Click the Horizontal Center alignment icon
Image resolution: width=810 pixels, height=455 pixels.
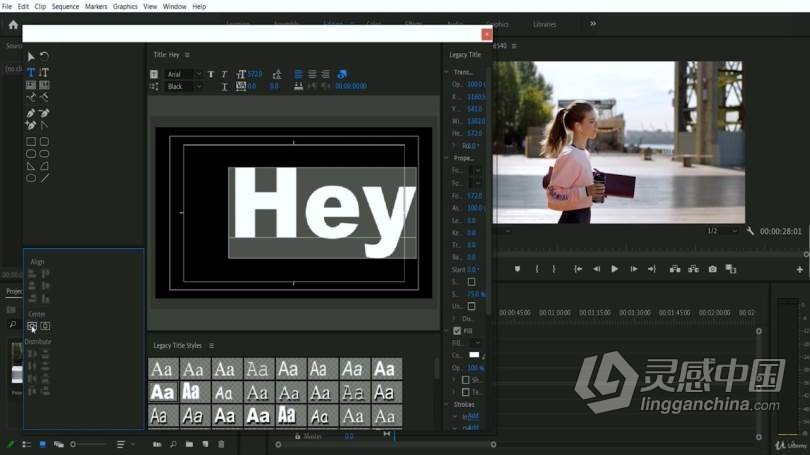point(45,326)
